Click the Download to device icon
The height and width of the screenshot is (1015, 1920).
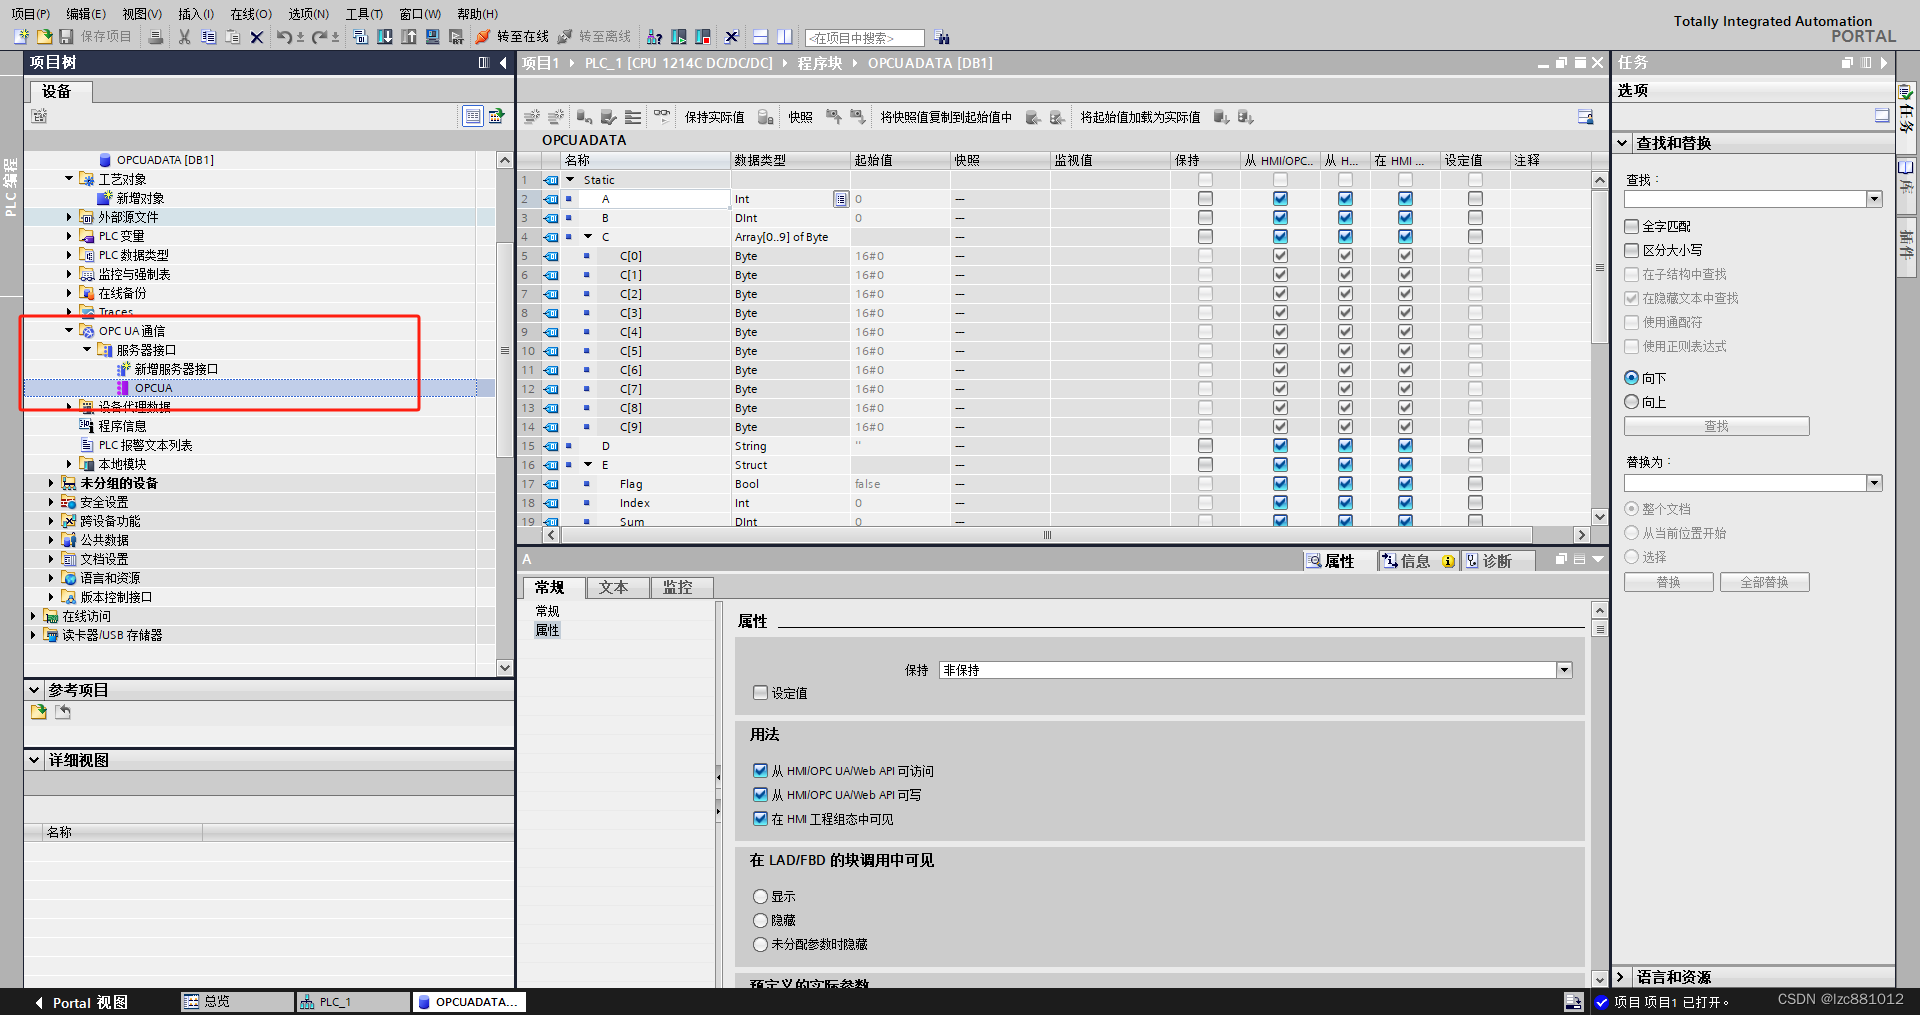385,37
